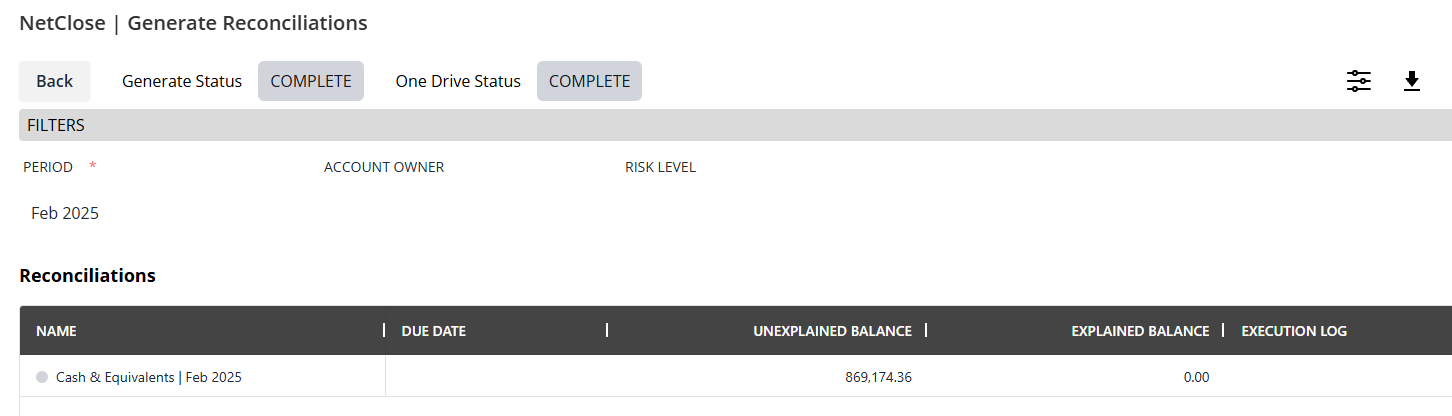Open the Period filter showing Feb 2025

(65, 213)
